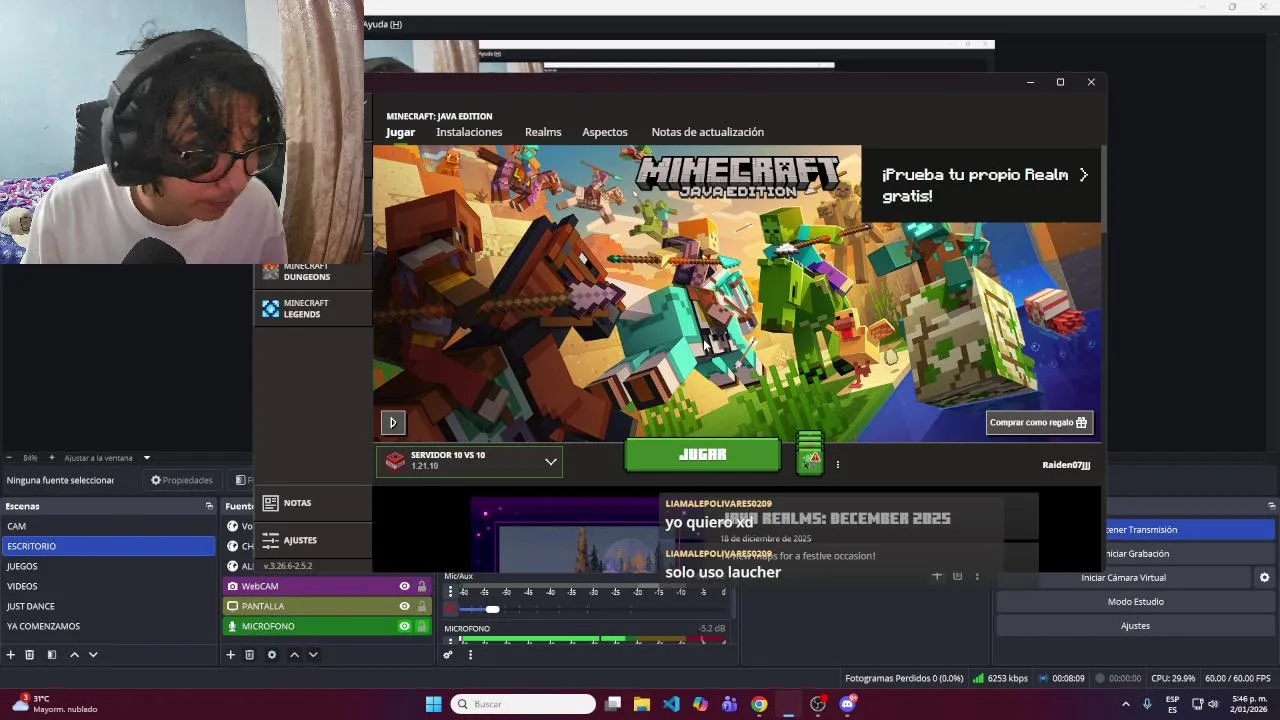Viewport: 1280px width, 720px height.
Task: Open source properties gear in Fuentes toolbar
Action: (271, 655)
